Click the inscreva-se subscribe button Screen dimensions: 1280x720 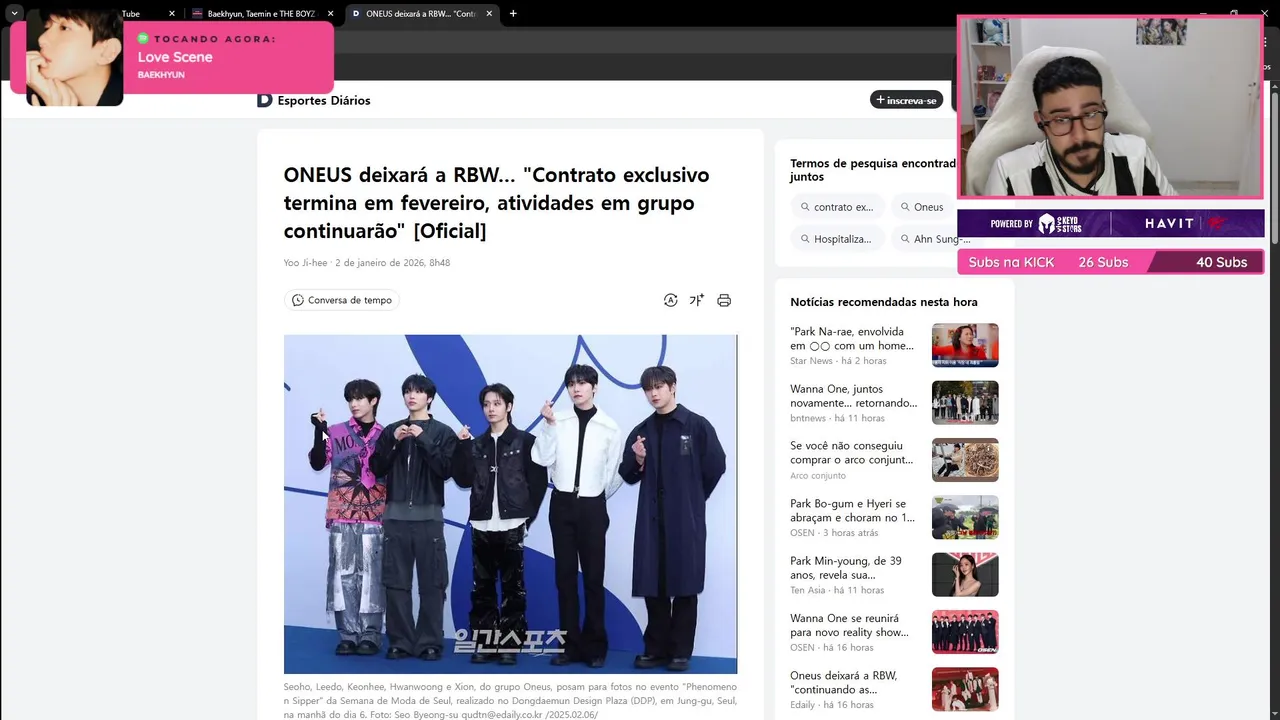point(906,100)
